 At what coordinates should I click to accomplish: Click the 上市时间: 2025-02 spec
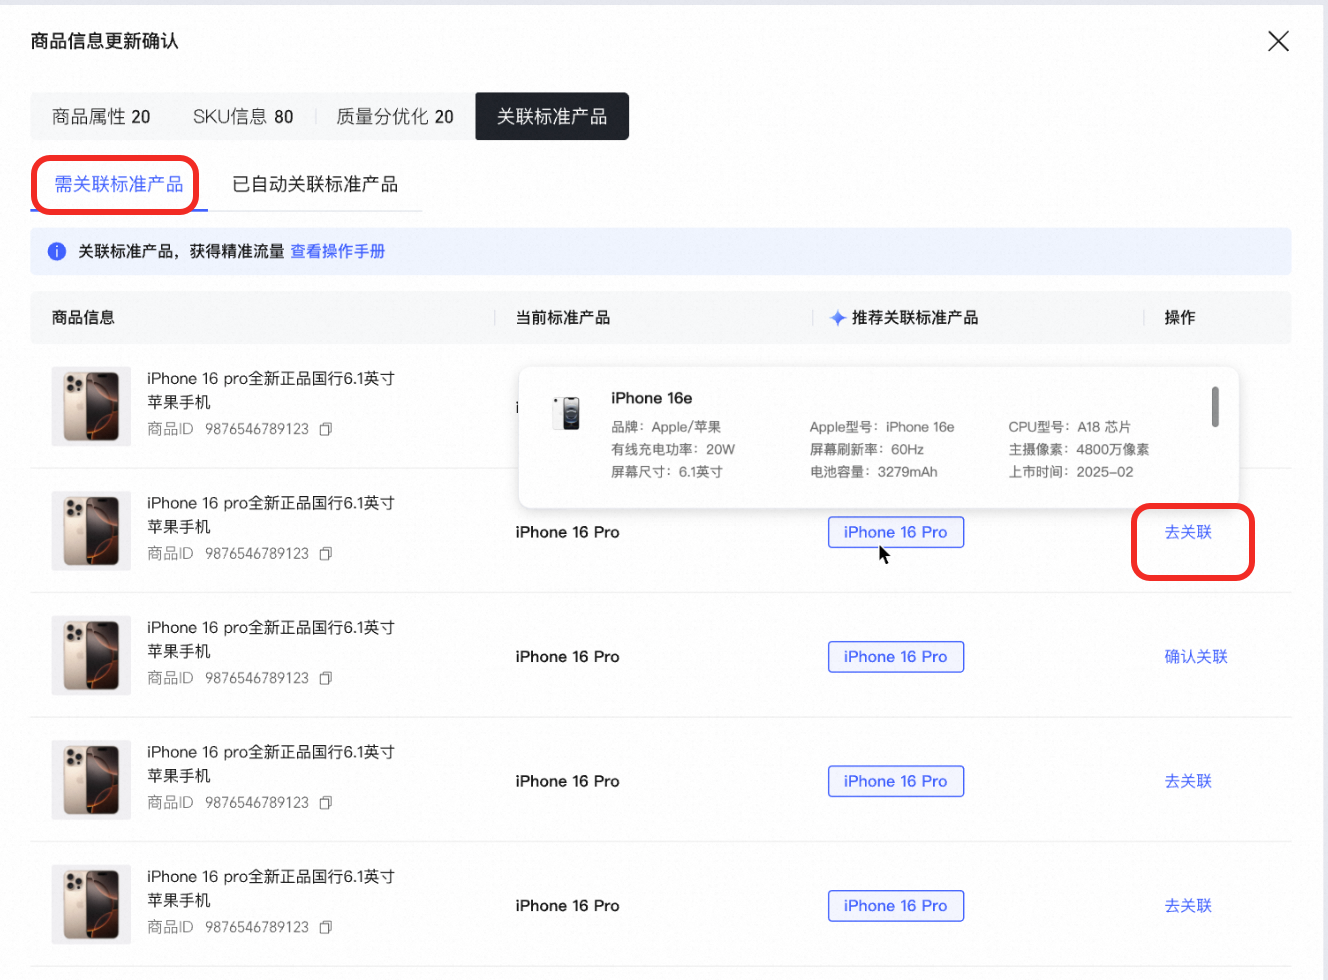click(1071, 472)
